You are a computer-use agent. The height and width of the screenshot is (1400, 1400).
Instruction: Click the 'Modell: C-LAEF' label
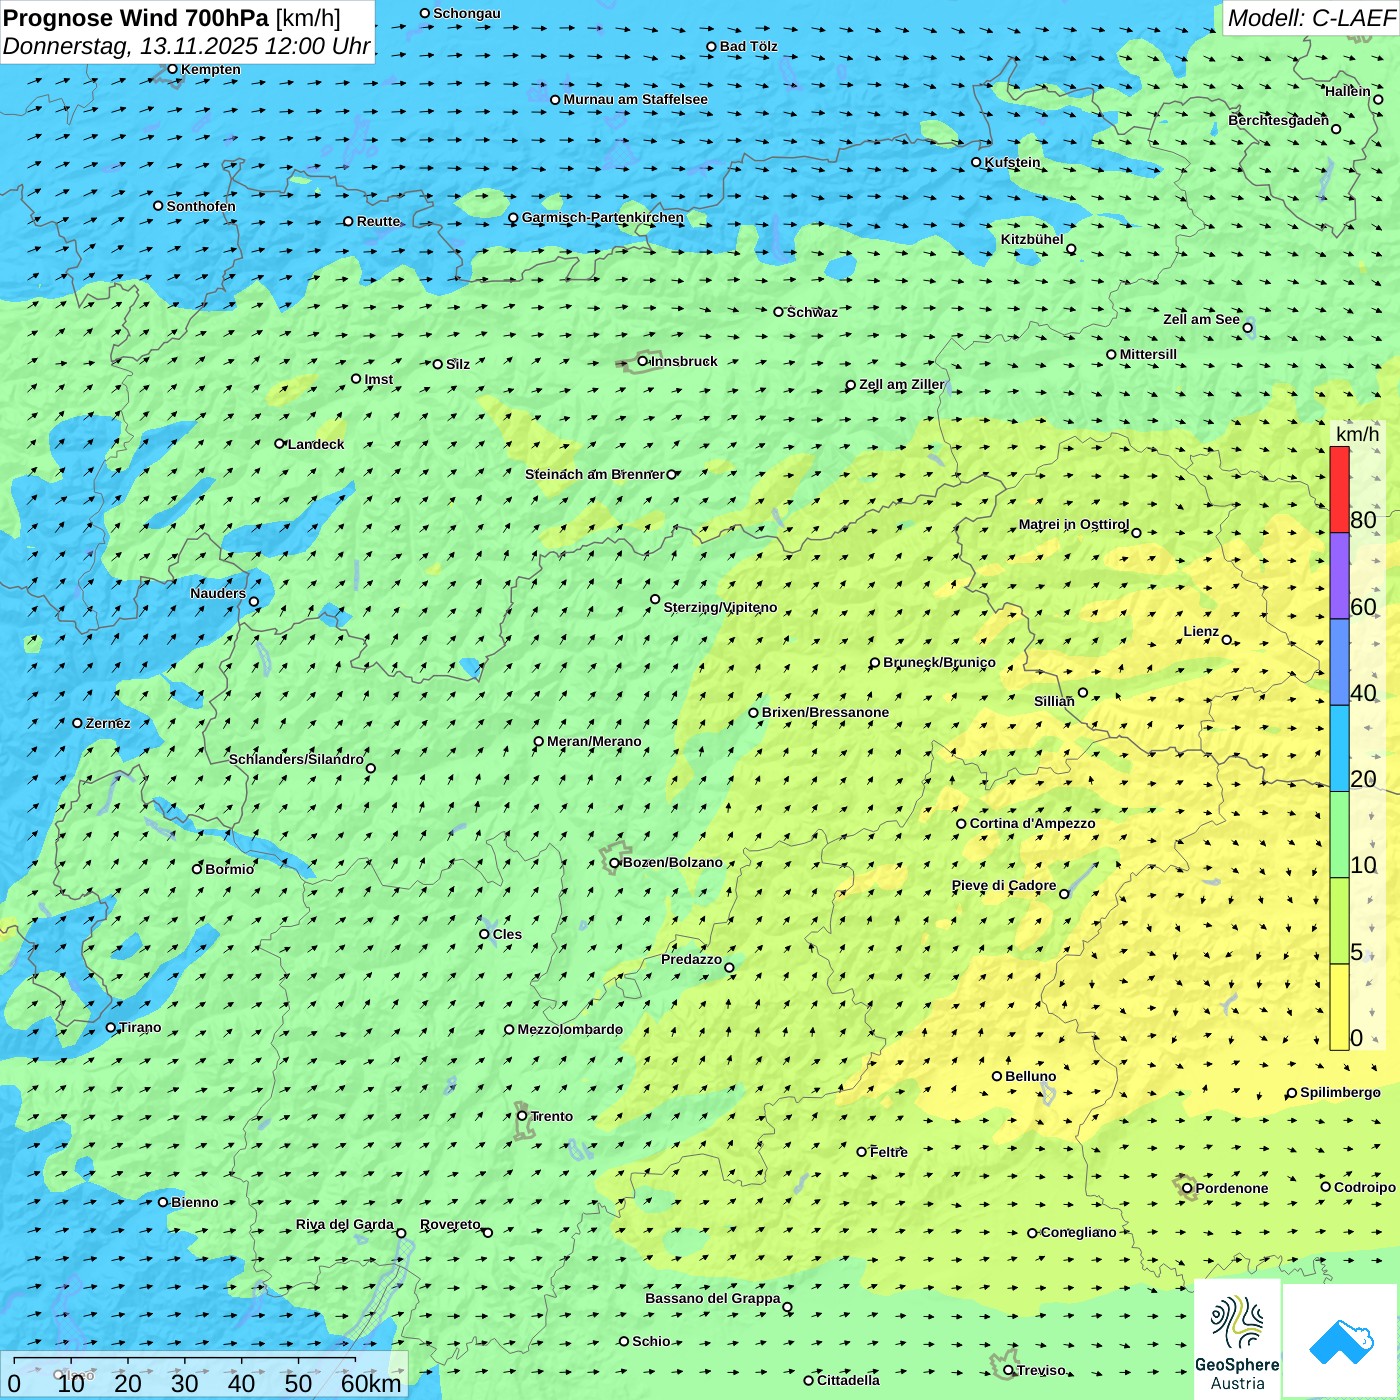tap(1311, 17)
